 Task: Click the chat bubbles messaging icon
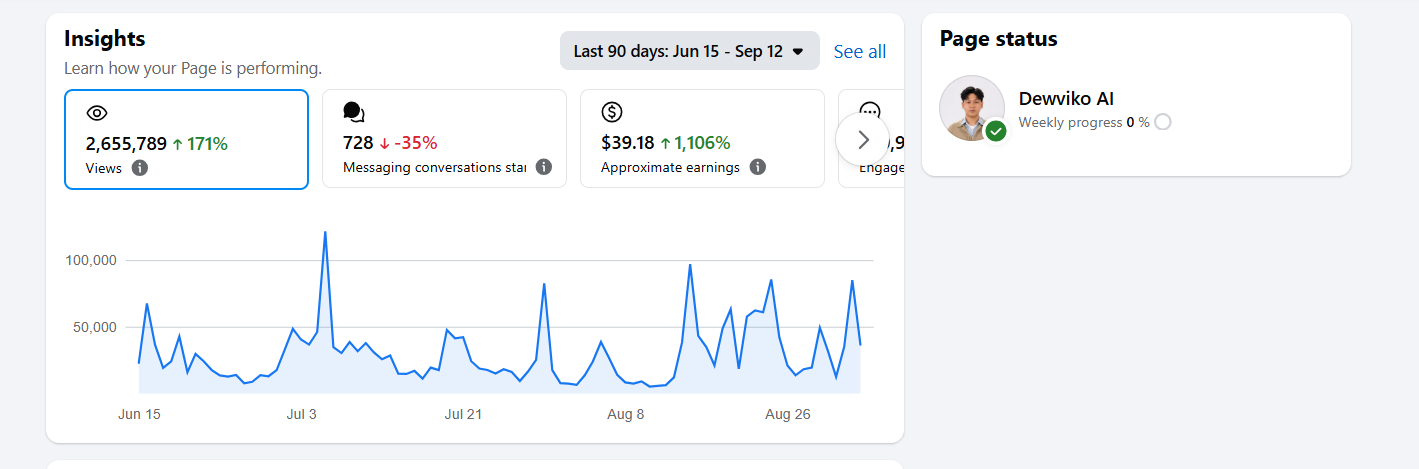tap(354, 112)
